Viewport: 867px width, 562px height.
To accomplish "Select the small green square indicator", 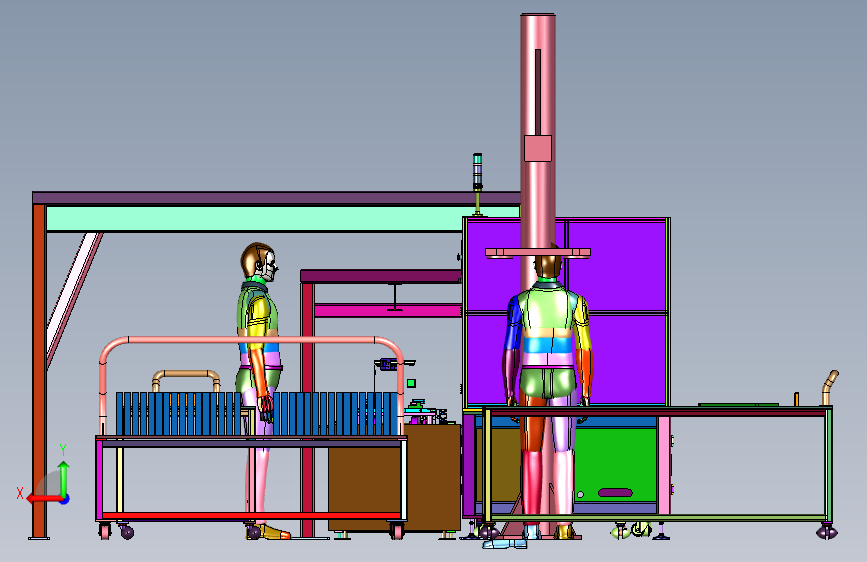I will pos(411,383).
